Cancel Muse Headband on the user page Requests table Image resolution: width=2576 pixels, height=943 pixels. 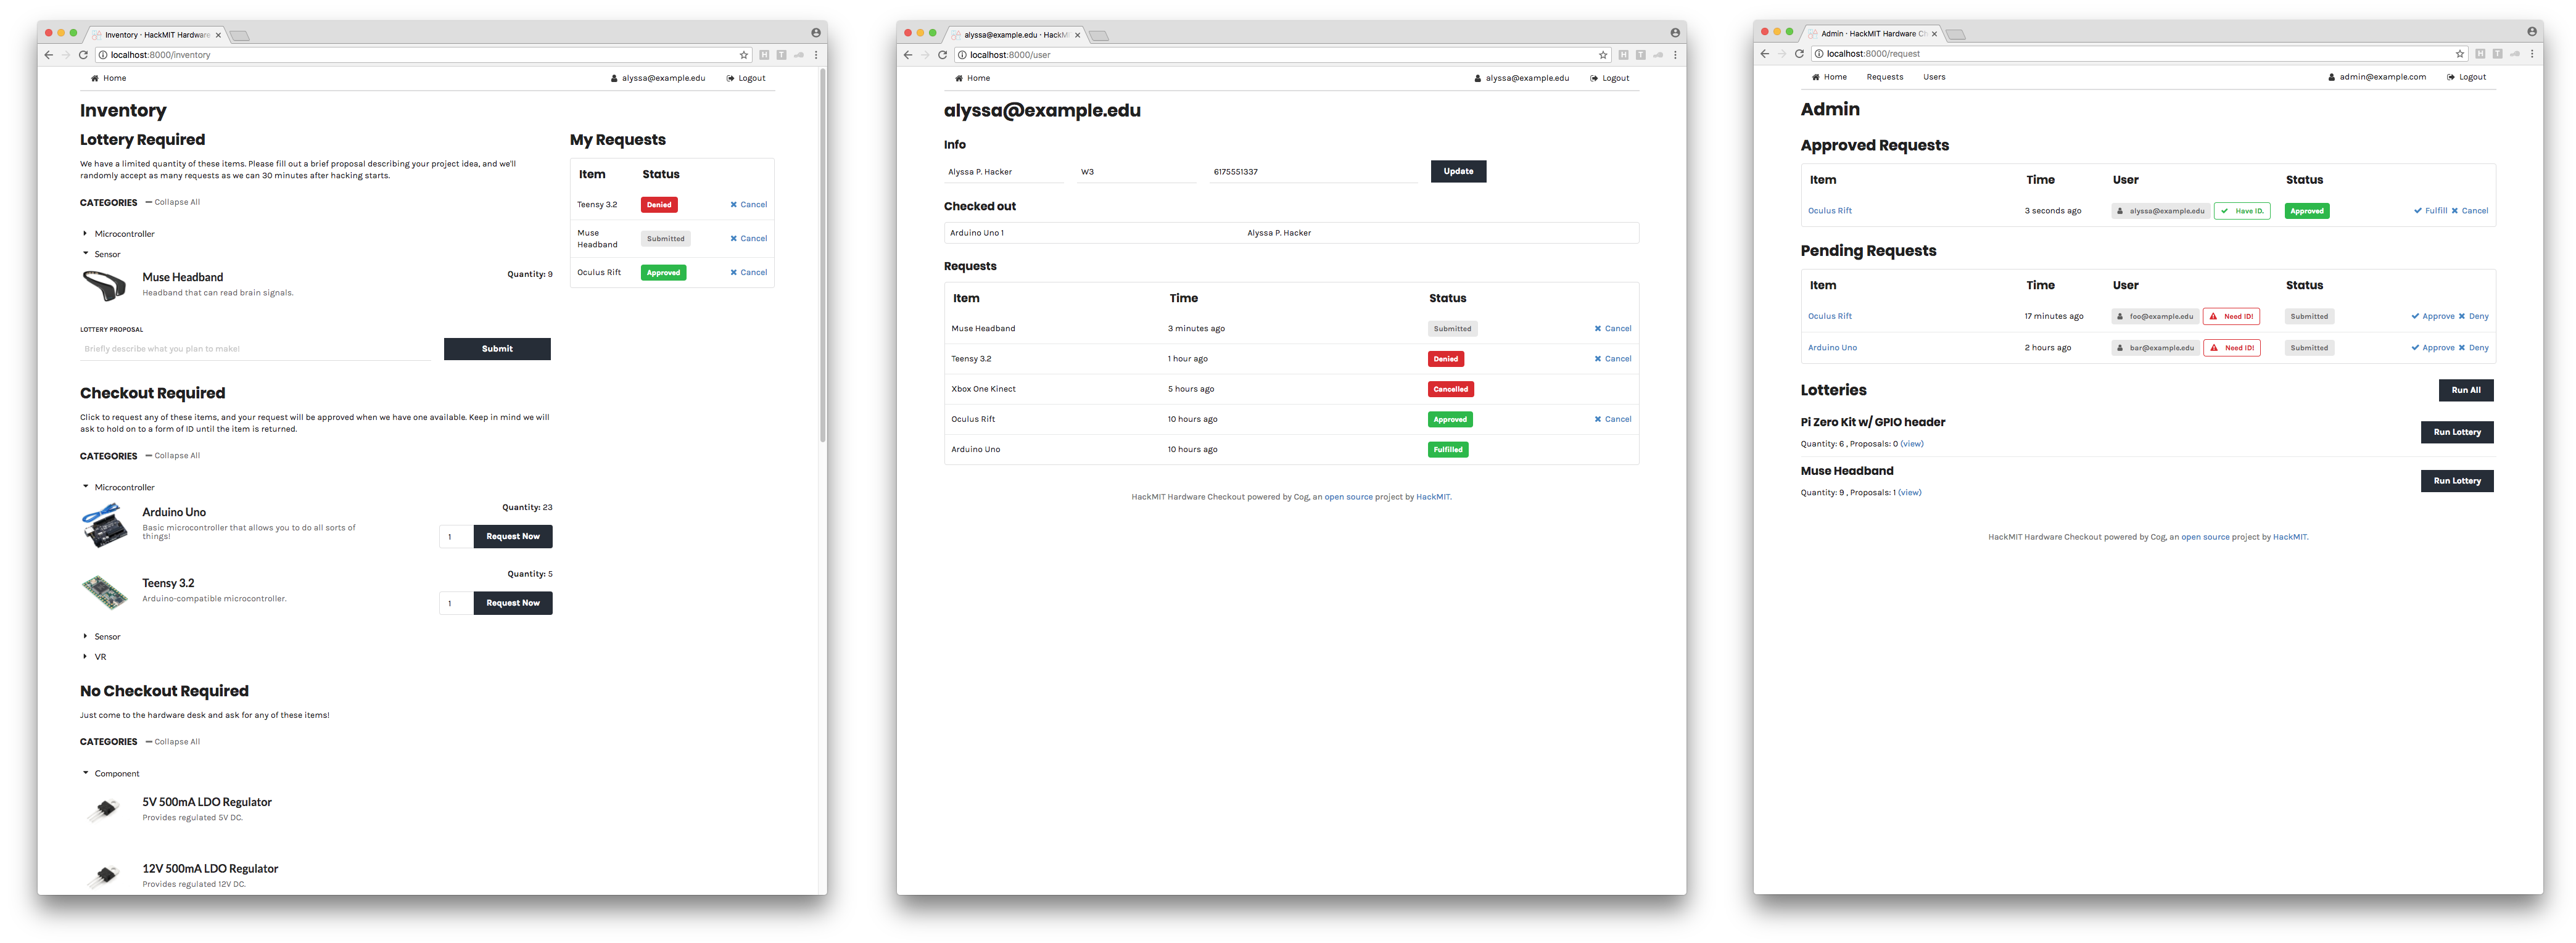[1612, 329]
